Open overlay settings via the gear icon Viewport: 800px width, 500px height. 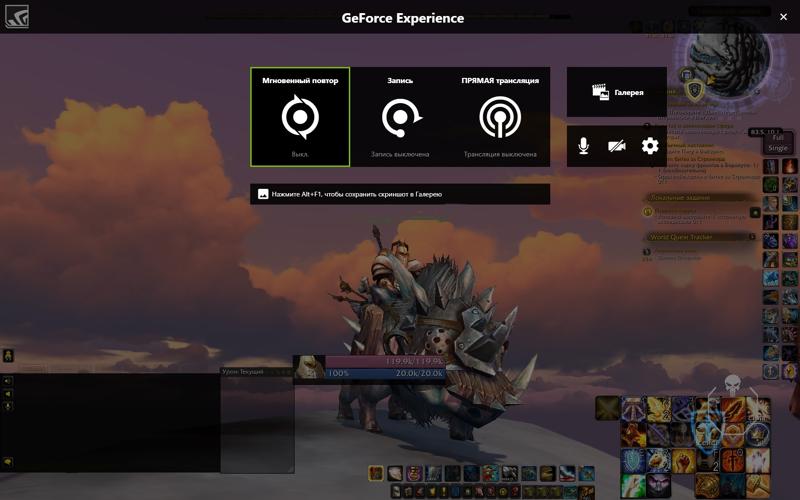650,146
